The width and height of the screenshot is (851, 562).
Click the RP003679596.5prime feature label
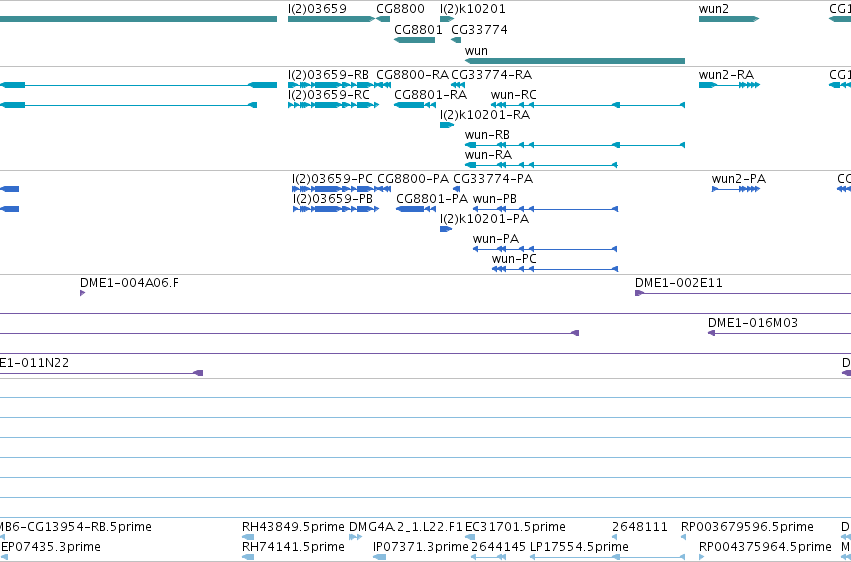click(747, 527)
